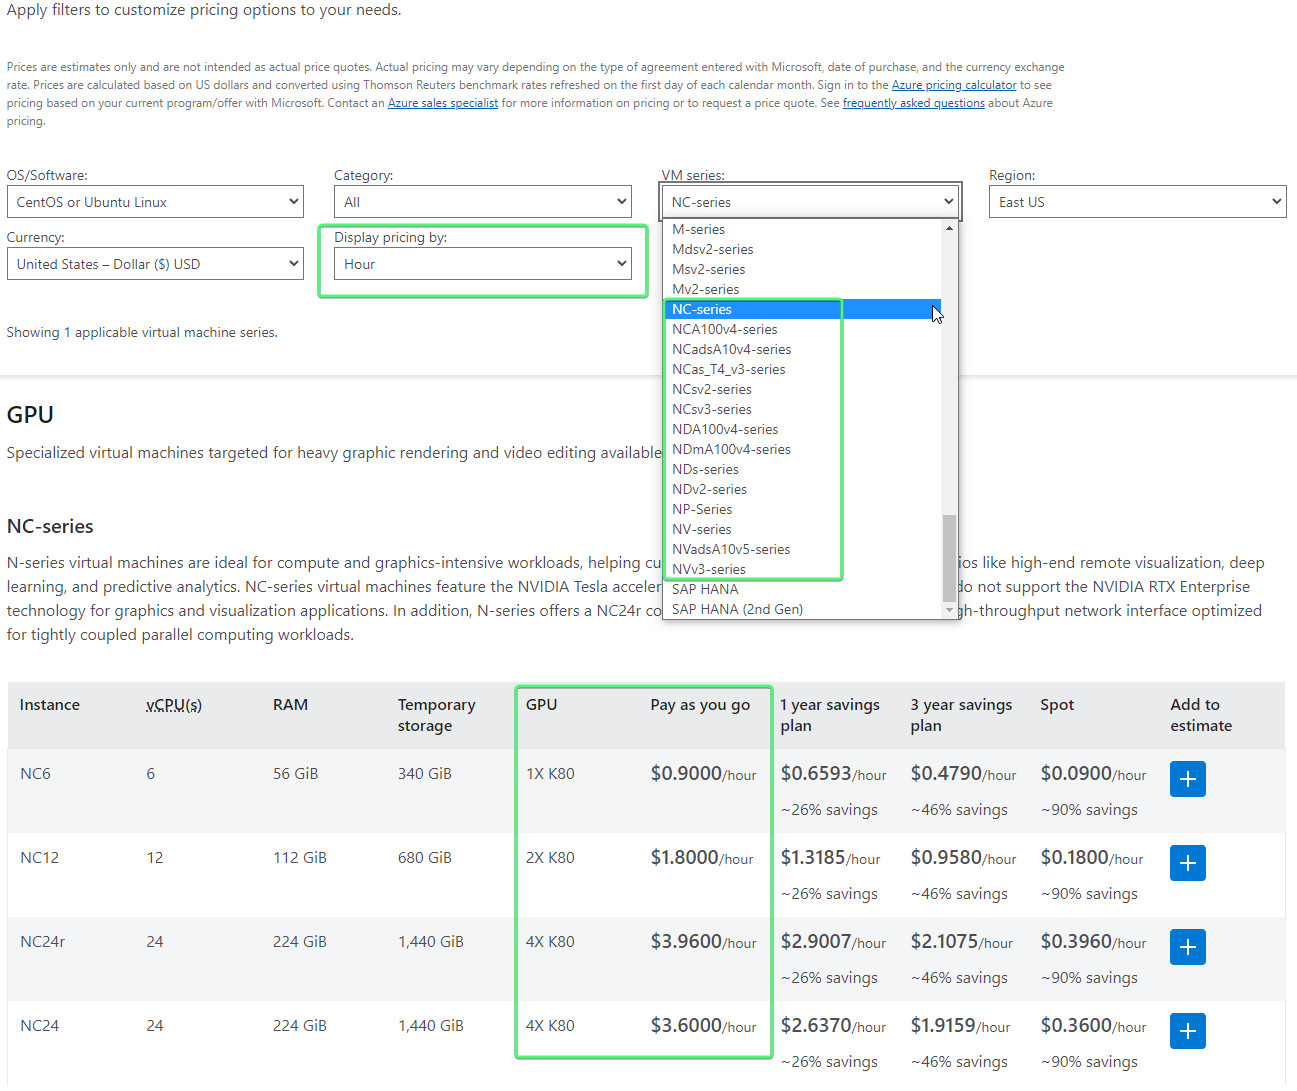The width and height of the screenshot is (1297, 1091).
Task: Click the VM series list scrollbar thumb
Action: pyautogui.click(x=949, y=557)
